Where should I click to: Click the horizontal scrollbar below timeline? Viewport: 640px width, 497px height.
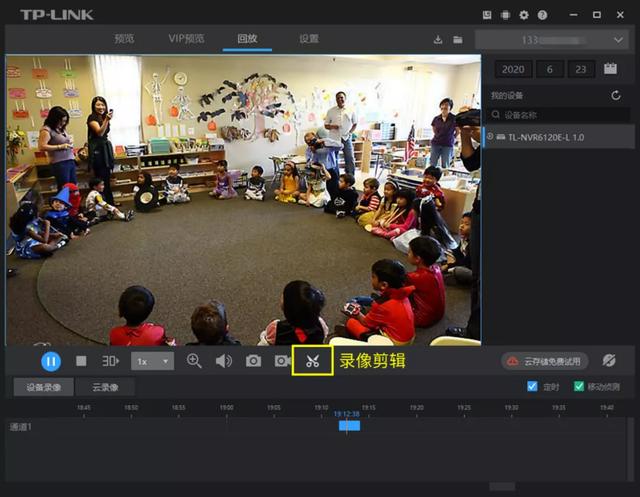click(x=502, y=486)
